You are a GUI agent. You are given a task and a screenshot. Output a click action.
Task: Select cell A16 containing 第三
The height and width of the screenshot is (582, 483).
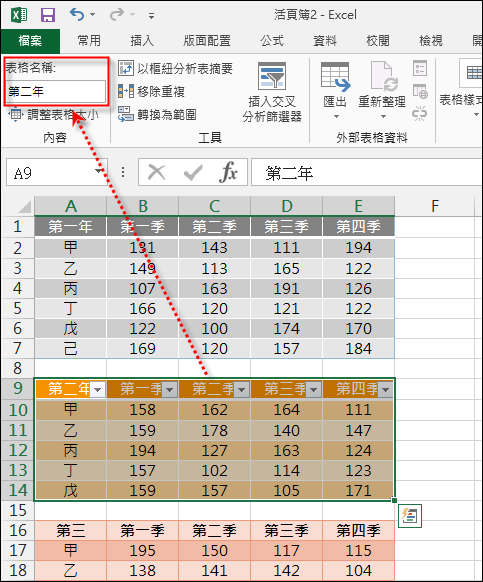pyautogui.click(x=71, y=530)
